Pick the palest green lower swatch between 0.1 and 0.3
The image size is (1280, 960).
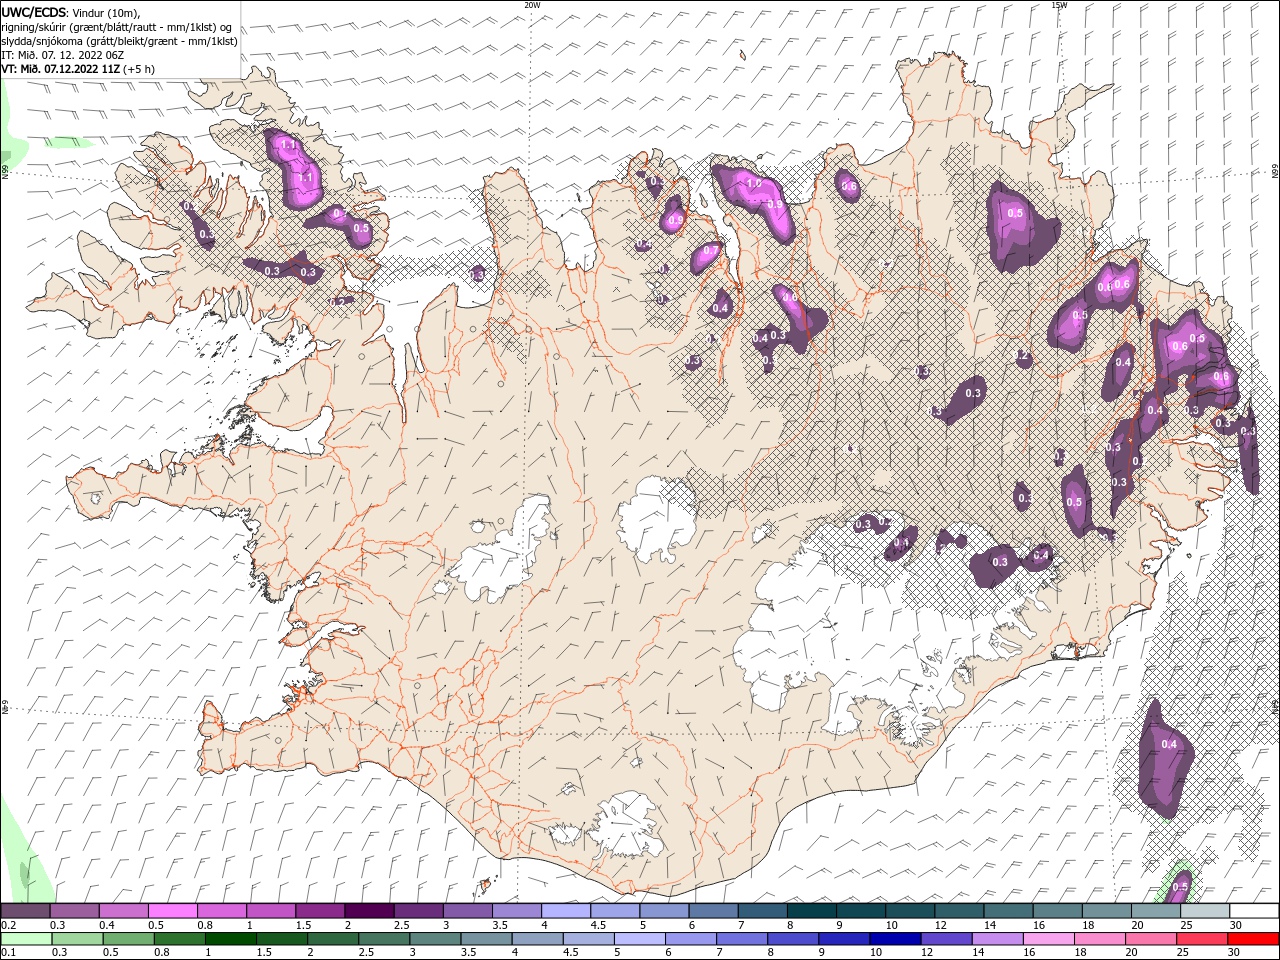[x=26, y=939]
